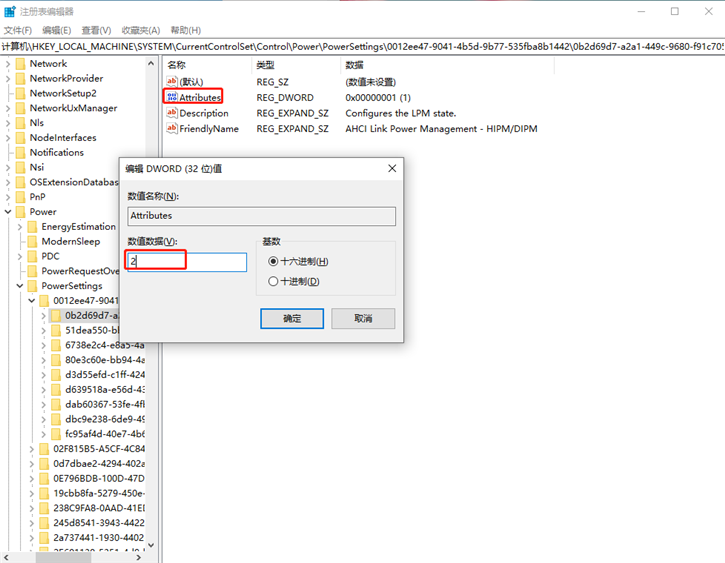Image resolution: width=725 pixels, height=563 pixels.
Task: Confirm with the 确定 button
Action: (x=292, y=318)
